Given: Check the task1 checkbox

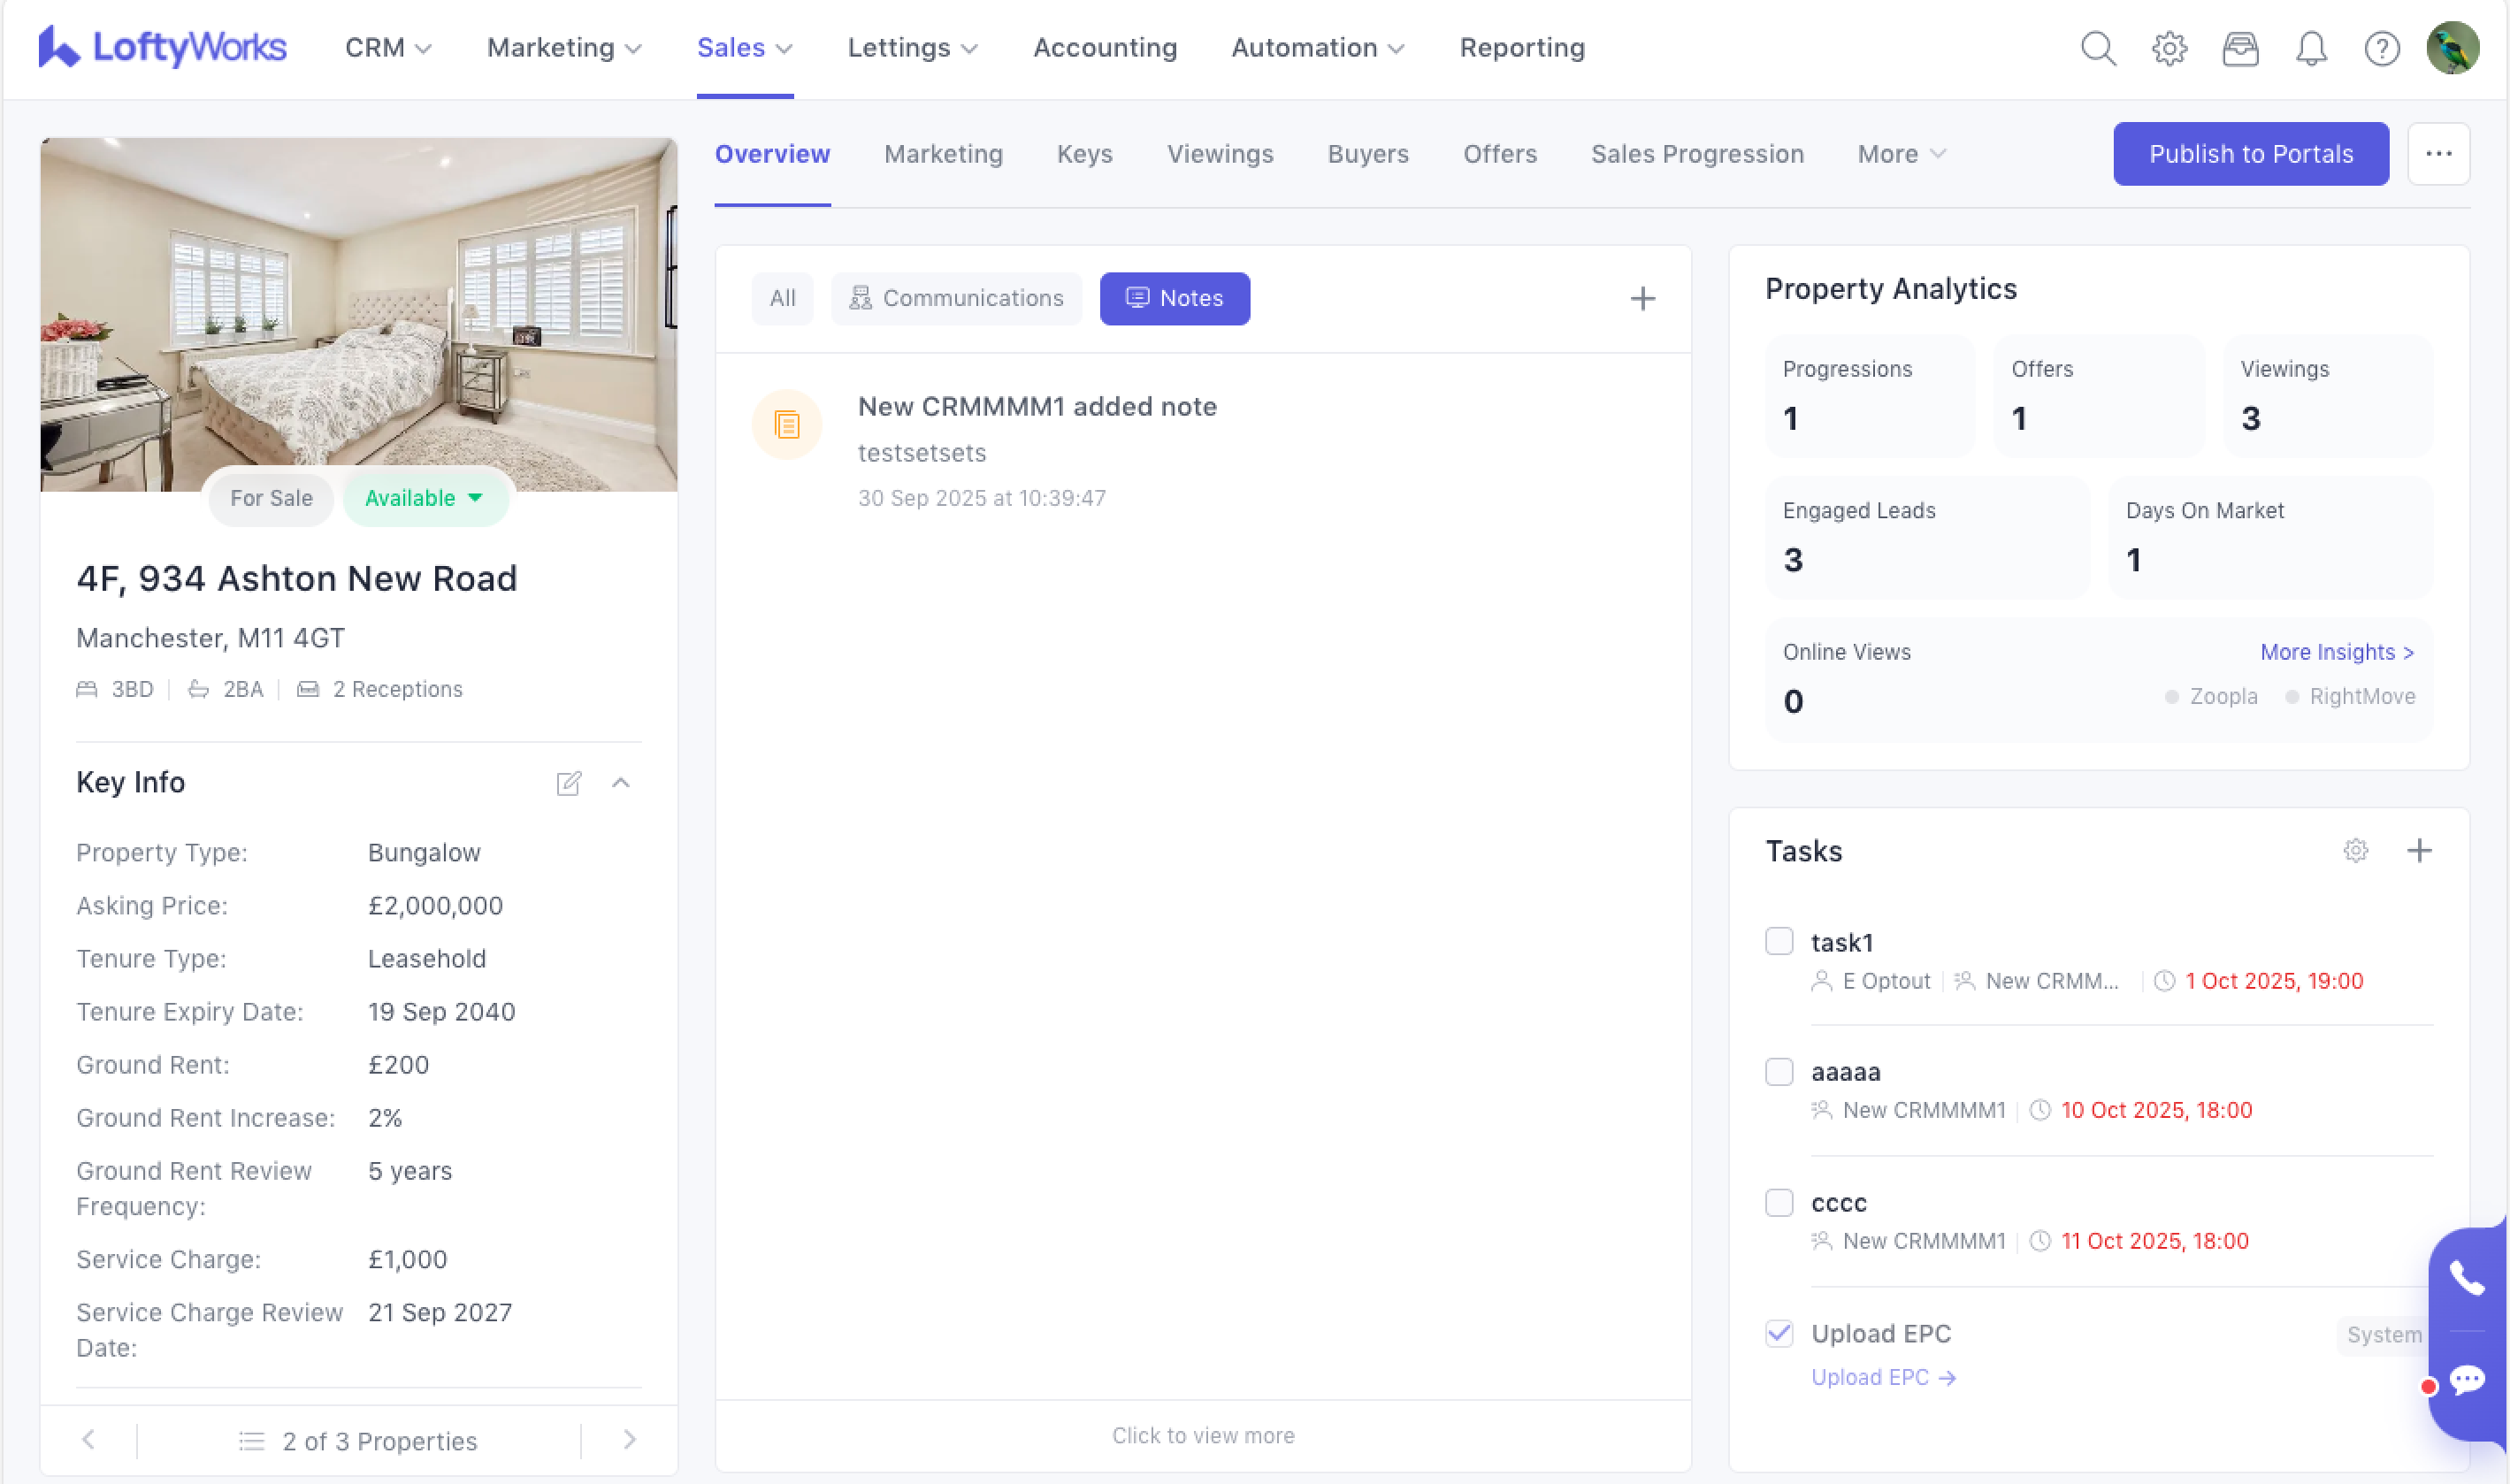Looking at the screenshot, I should [x=1779, y=941].
